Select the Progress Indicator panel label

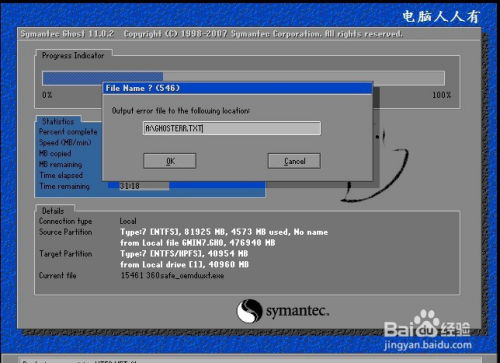click(73, 55)
